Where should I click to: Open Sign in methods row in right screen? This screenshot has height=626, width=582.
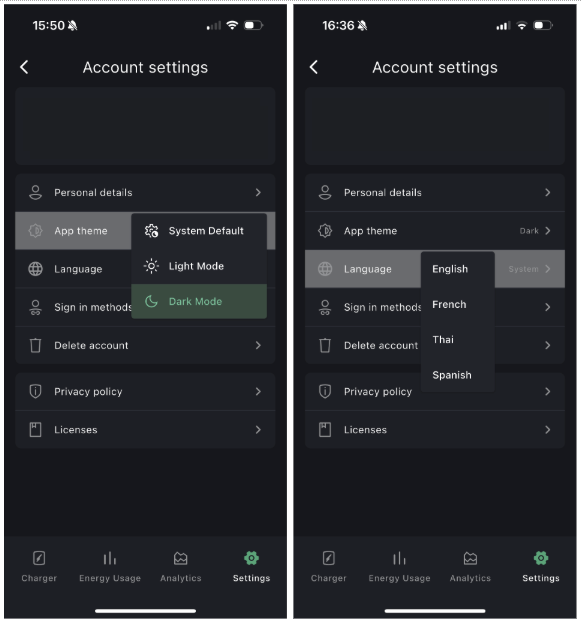click(x=435, y=307)
